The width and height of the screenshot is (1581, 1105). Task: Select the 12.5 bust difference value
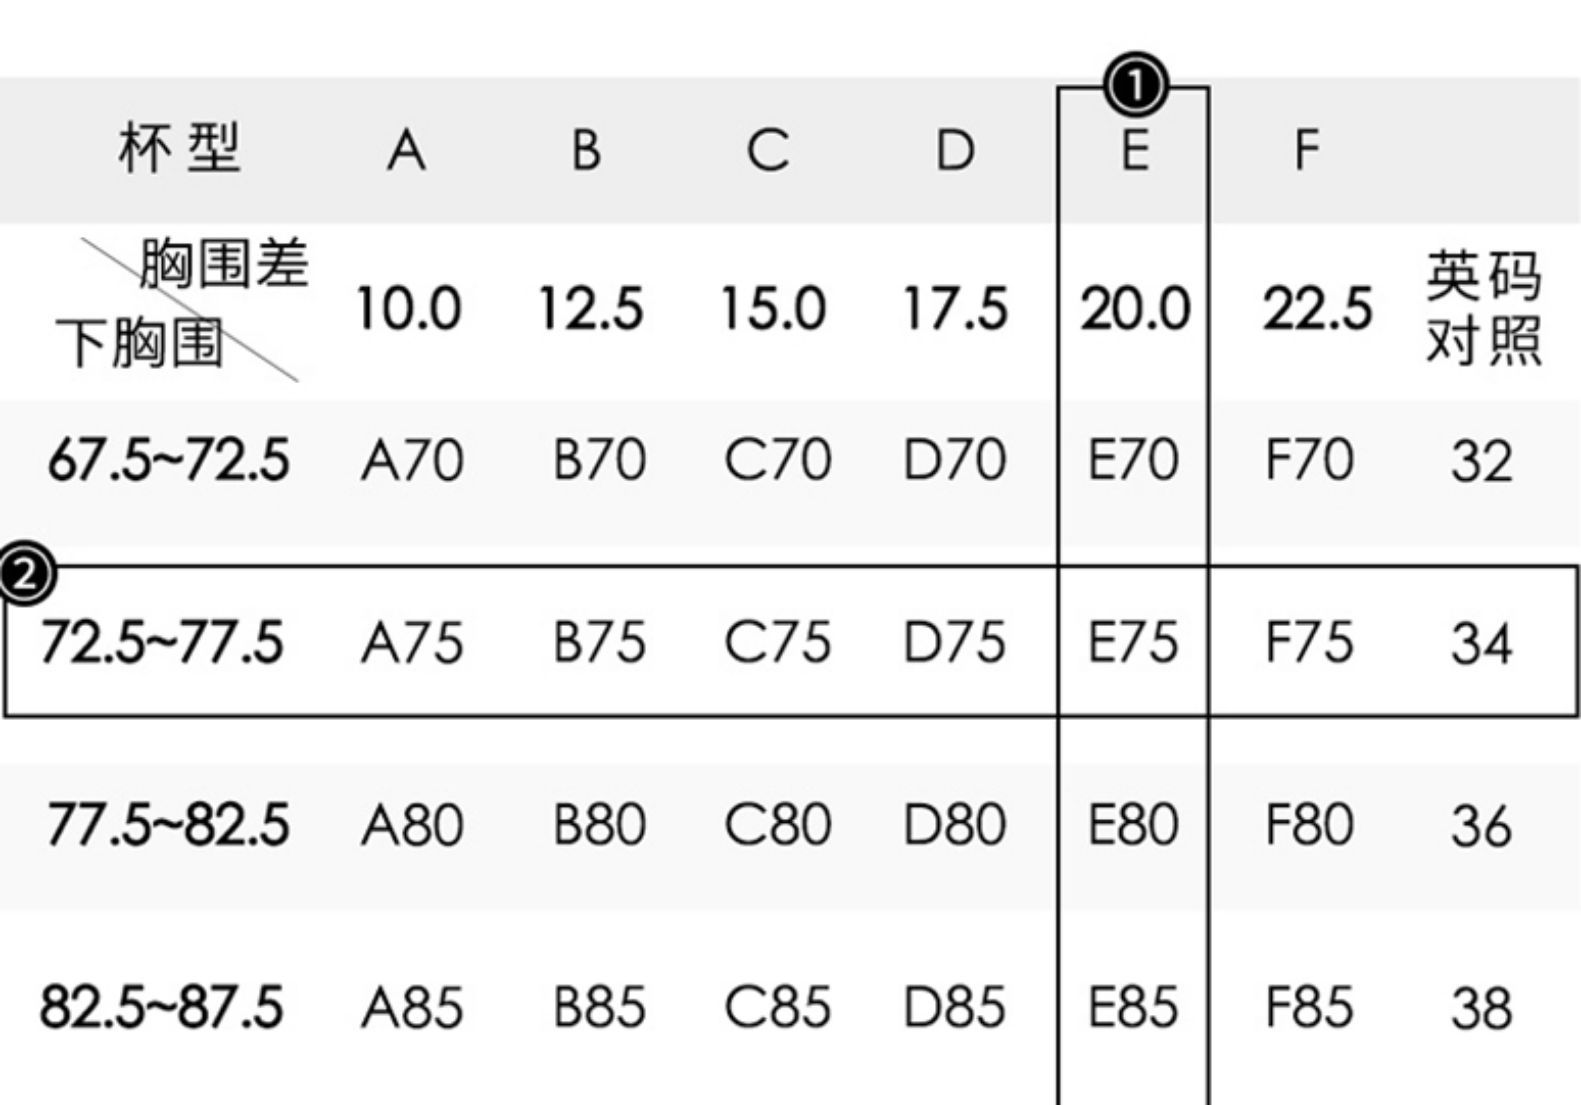(x=590, y=309)
